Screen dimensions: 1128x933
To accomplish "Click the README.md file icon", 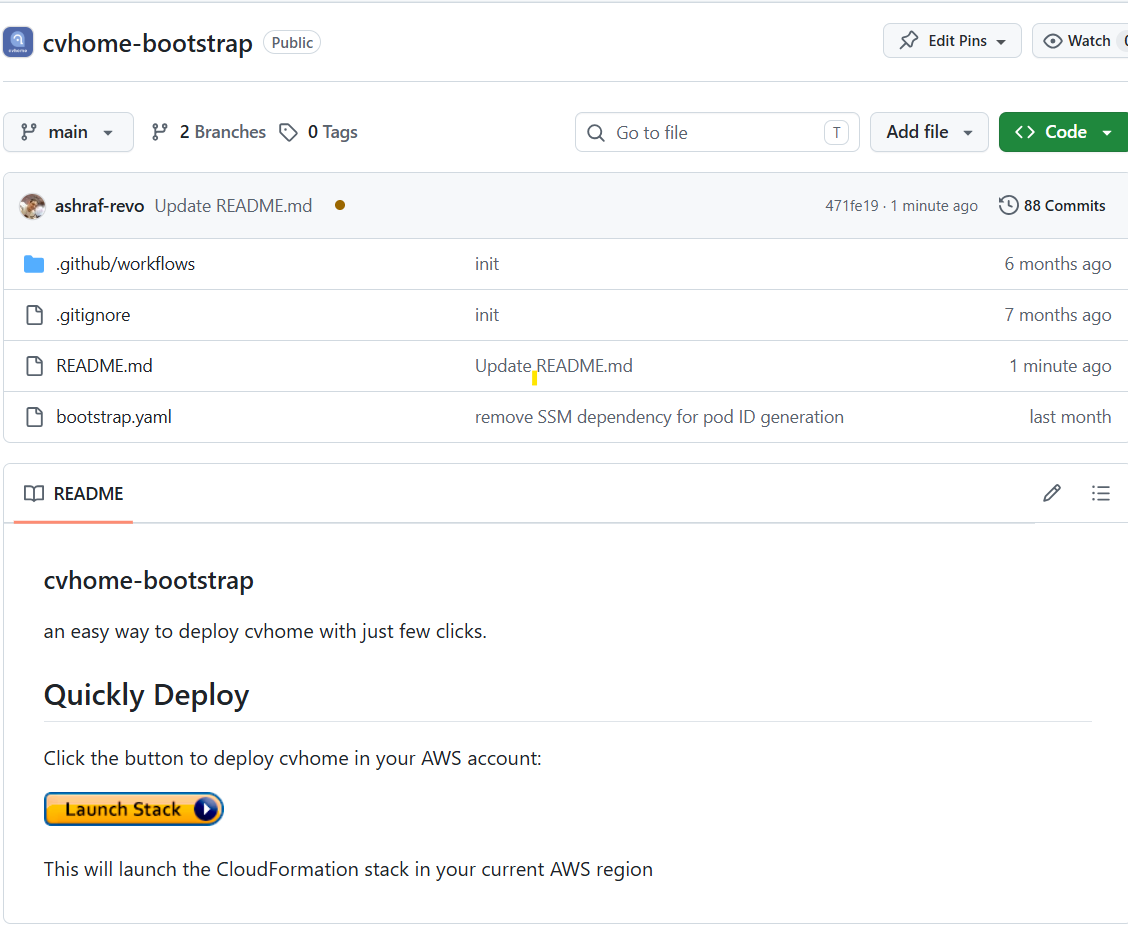I will pos(34,366).
